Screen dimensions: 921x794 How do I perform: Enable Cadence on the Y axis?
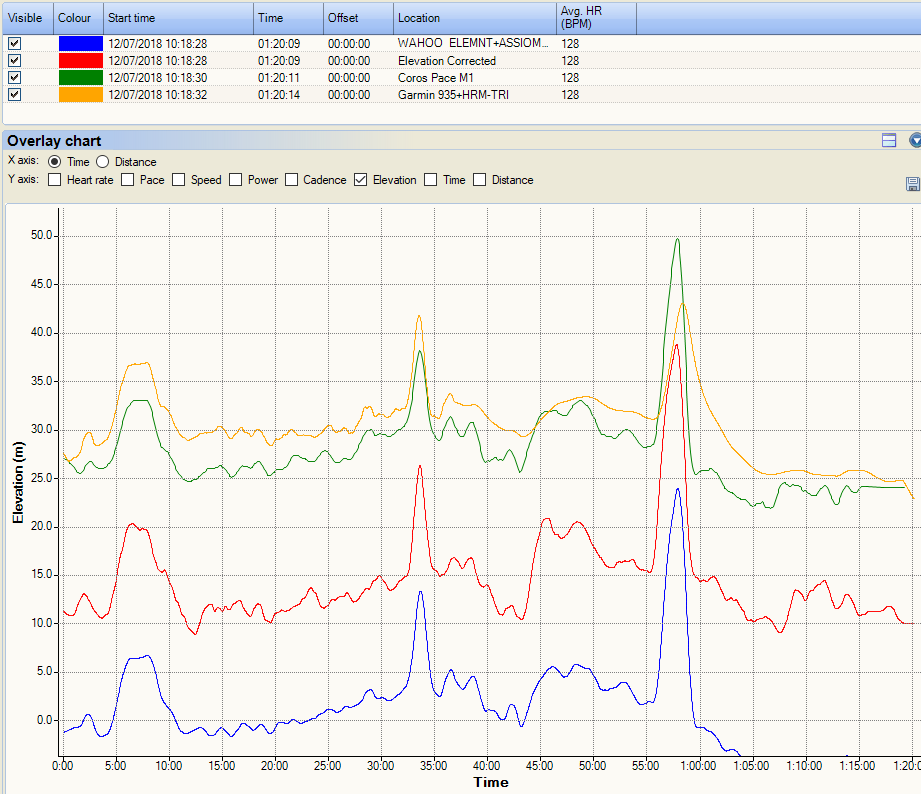tap(292, 180)
